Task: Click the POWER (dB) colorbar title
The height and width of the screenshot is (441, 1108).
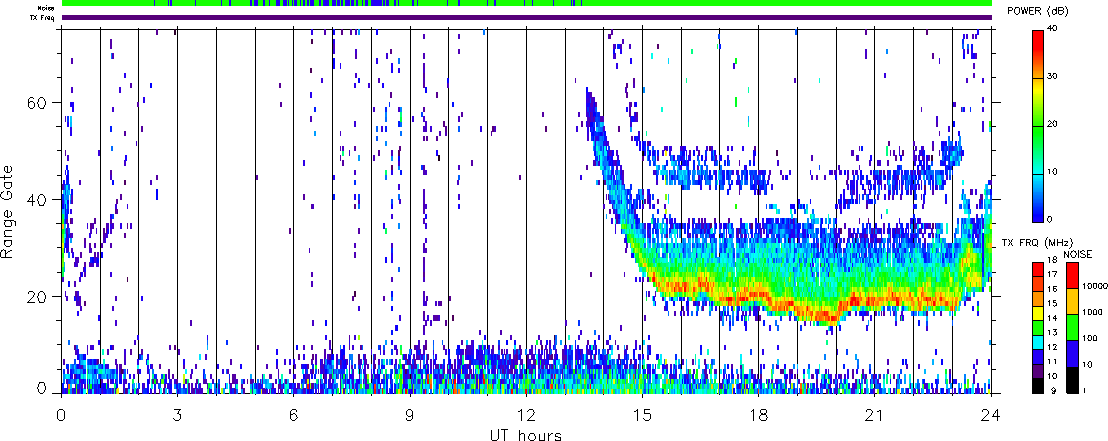Action: point(1037,12)
